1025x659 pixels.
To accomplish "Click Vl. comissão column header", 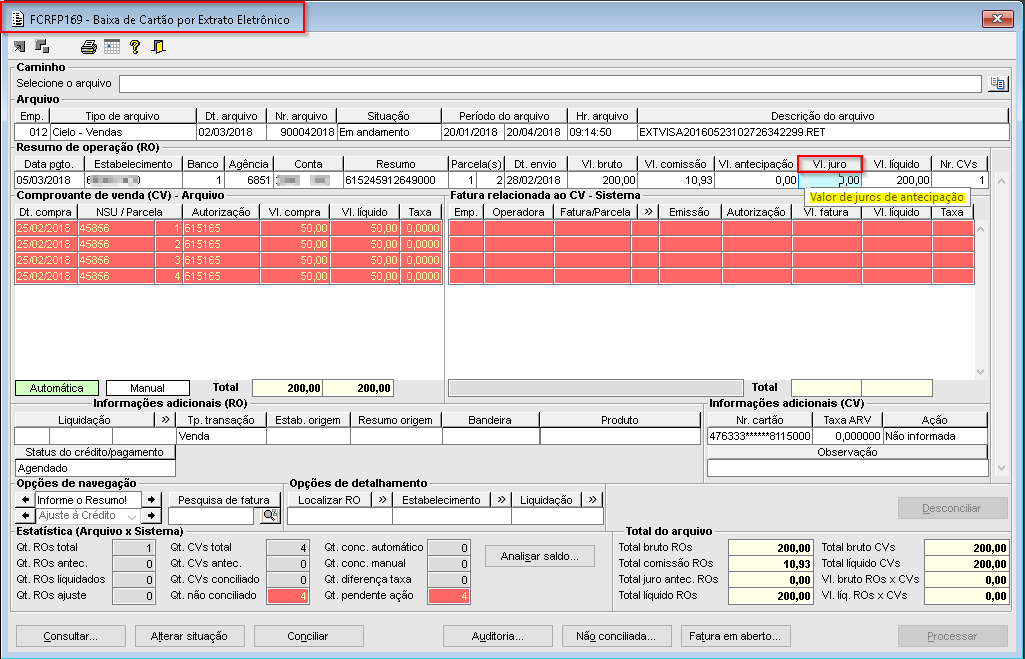I will click(x=676, y=164).
